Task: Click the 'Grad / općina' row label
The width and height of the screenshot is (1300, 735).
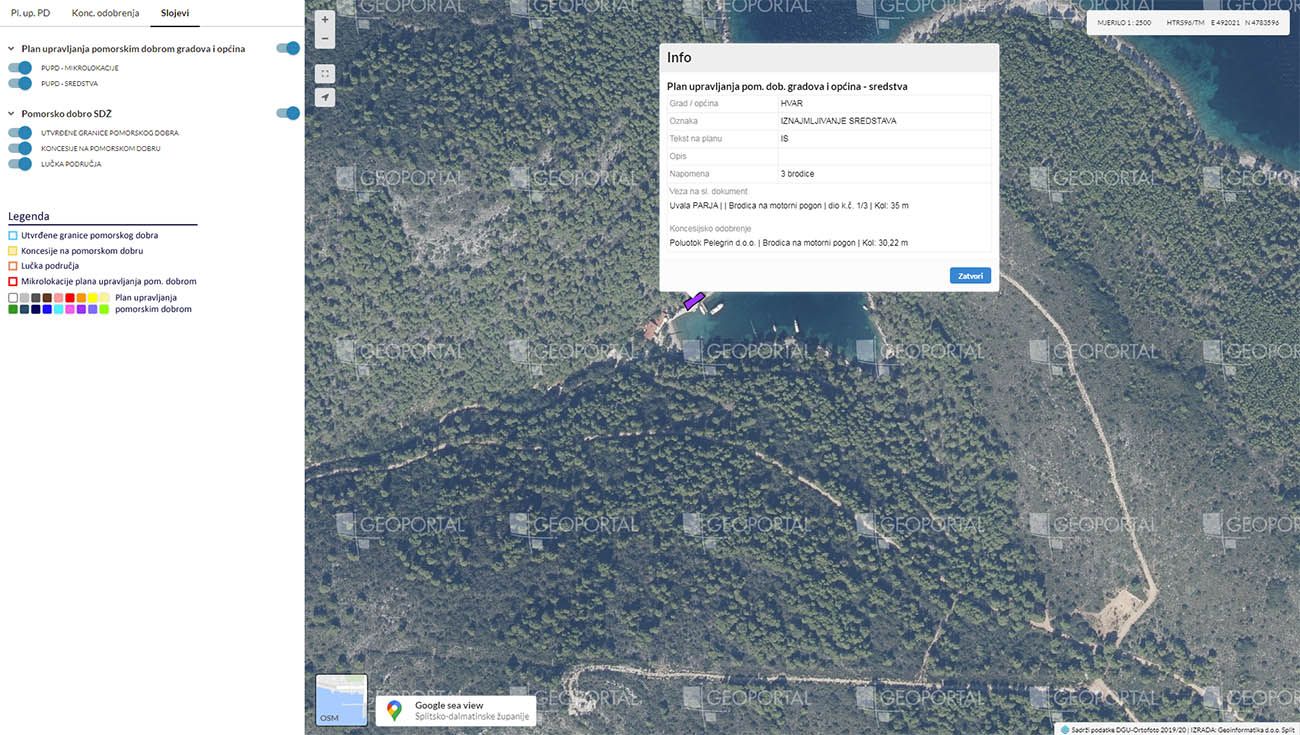Action: tap(694, 103)
